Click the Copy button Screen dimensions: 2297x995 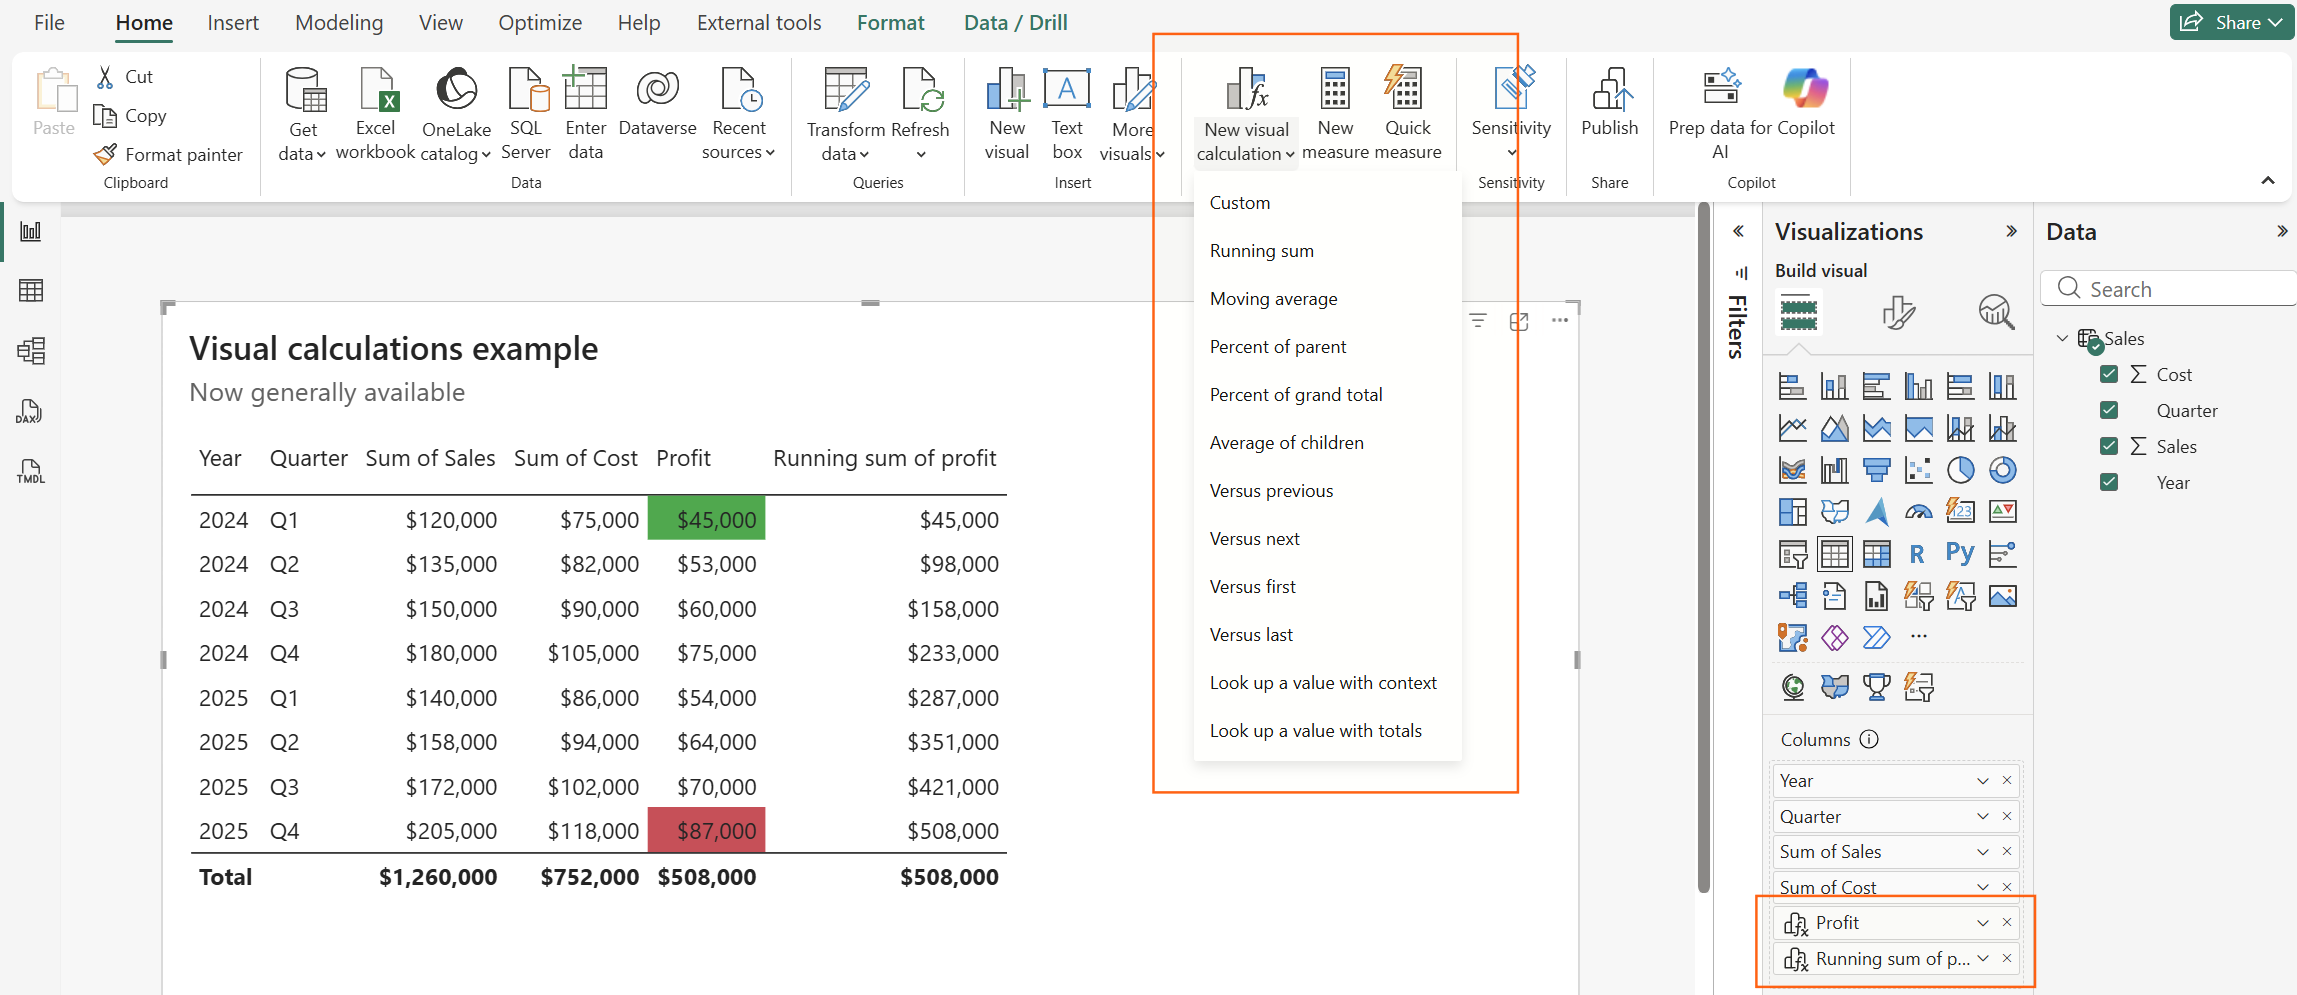pyautogui.click(x=130, y=116)
